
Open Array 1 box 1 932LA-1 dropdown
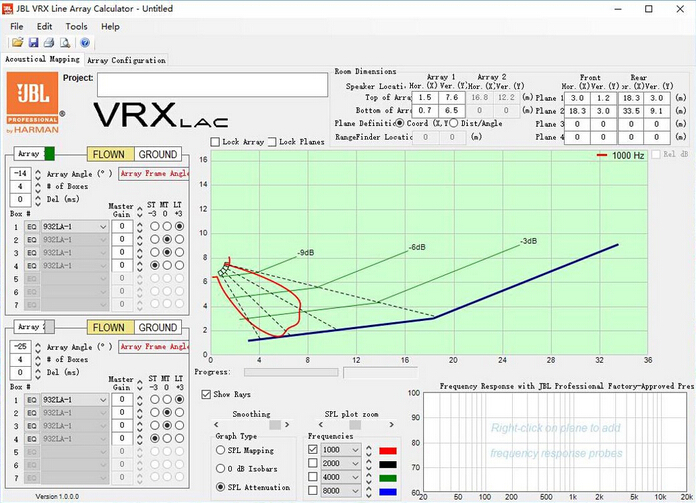pyautogui.click(x=75, y=227)
